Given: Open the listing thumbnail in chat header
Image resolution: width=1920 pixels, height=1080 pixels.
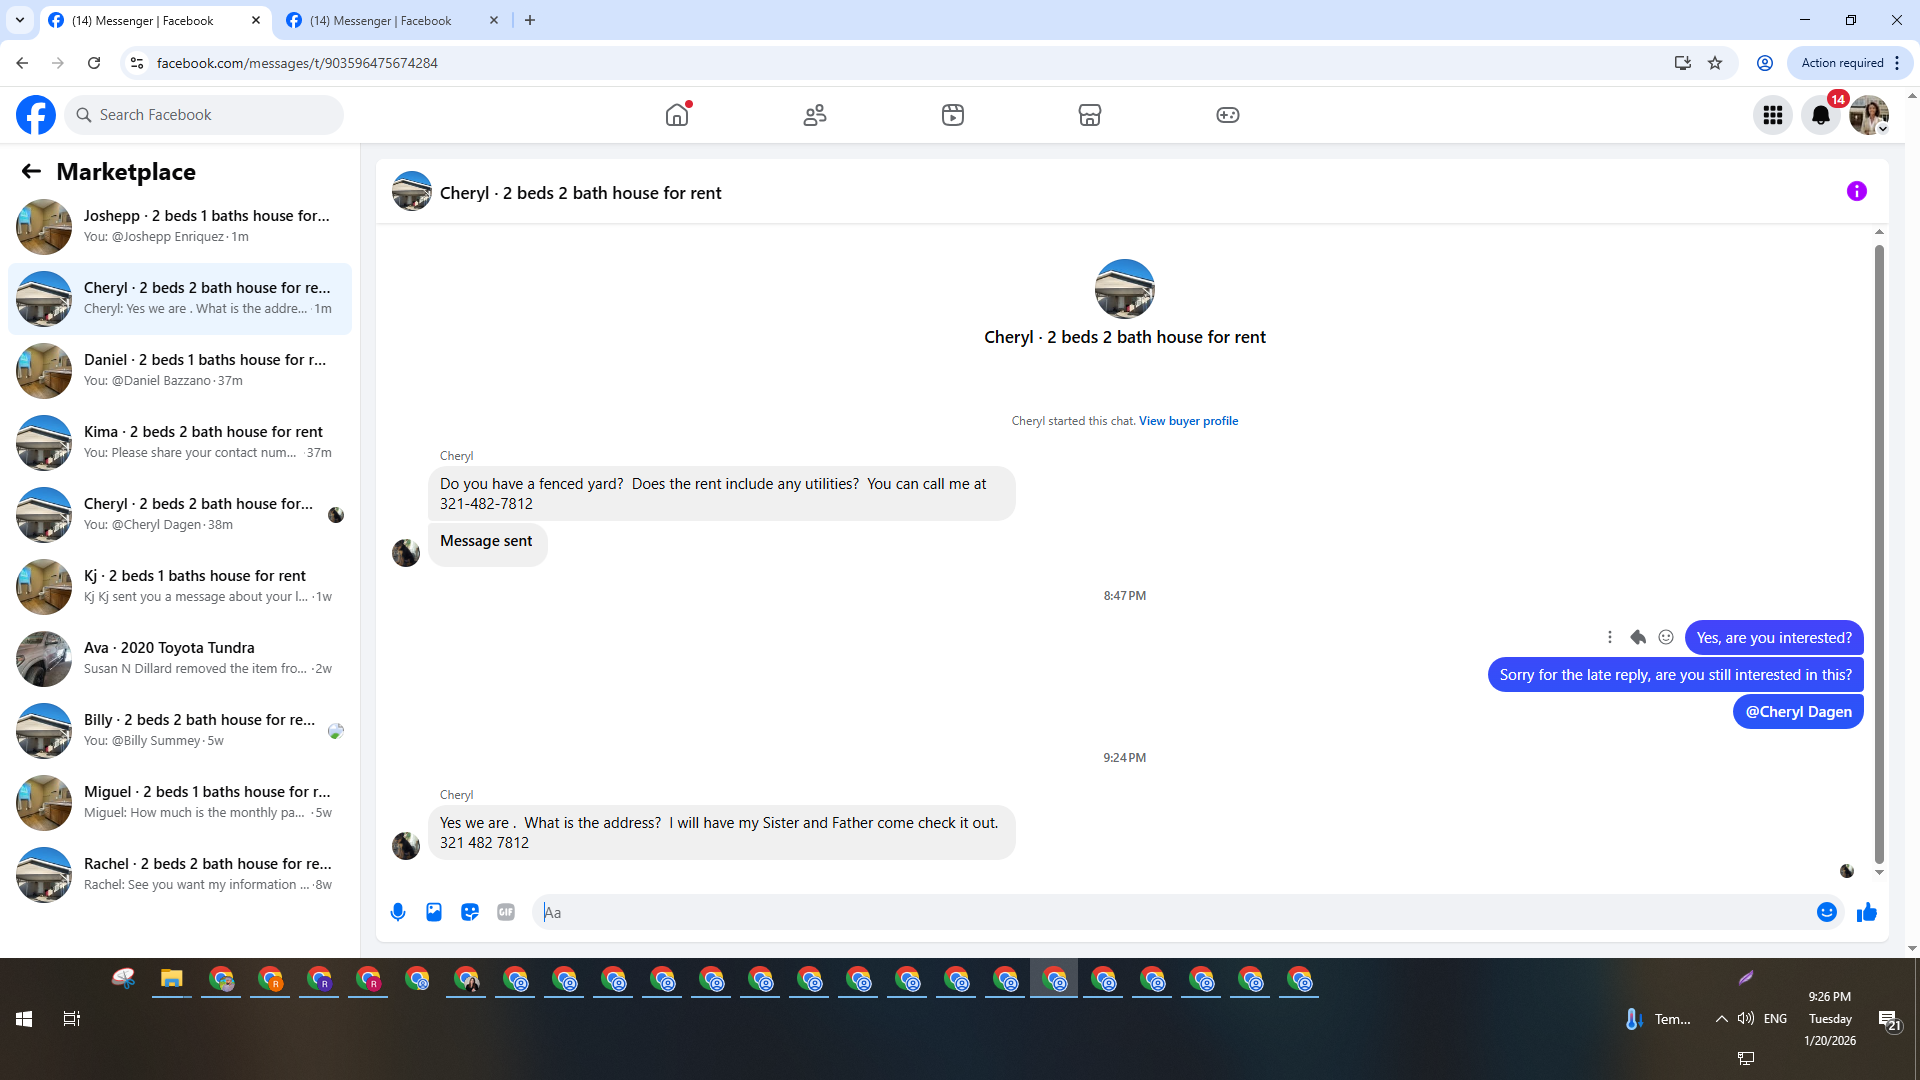Looking at the screenshot, I should pyautogui.click(x=412, y=191).
